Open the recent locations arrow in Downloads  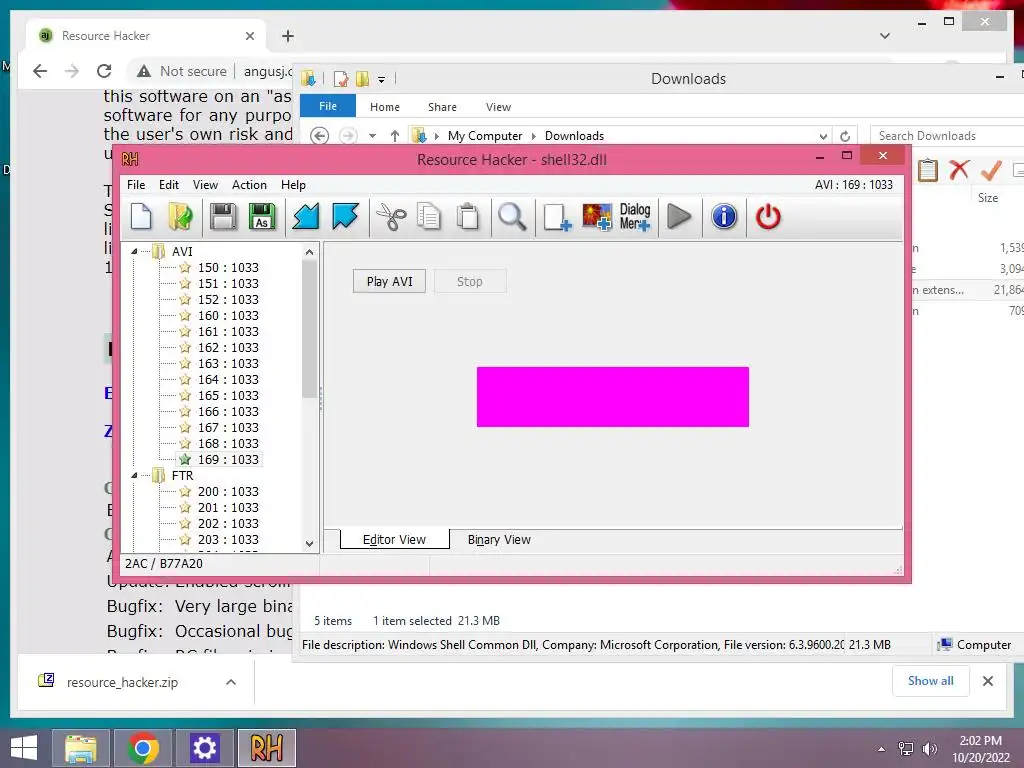click(x=372, y=136)
